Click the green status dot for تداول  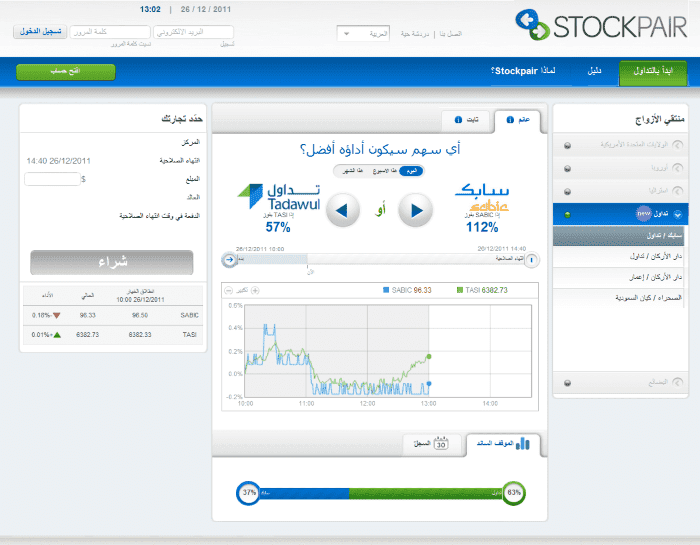567,215
